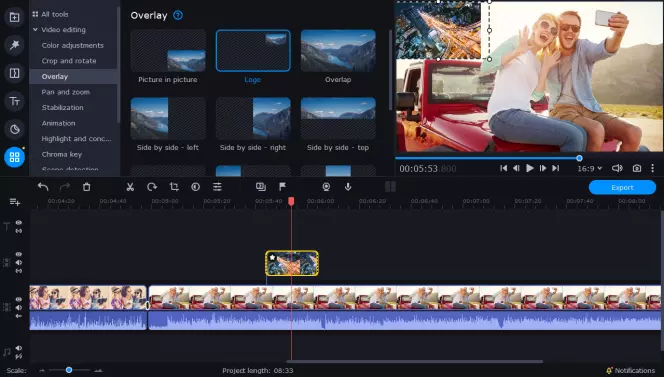Viewport: 664px width, 377px height.
Task: Open Titles panel from sidebar
Action: (14, 101)
